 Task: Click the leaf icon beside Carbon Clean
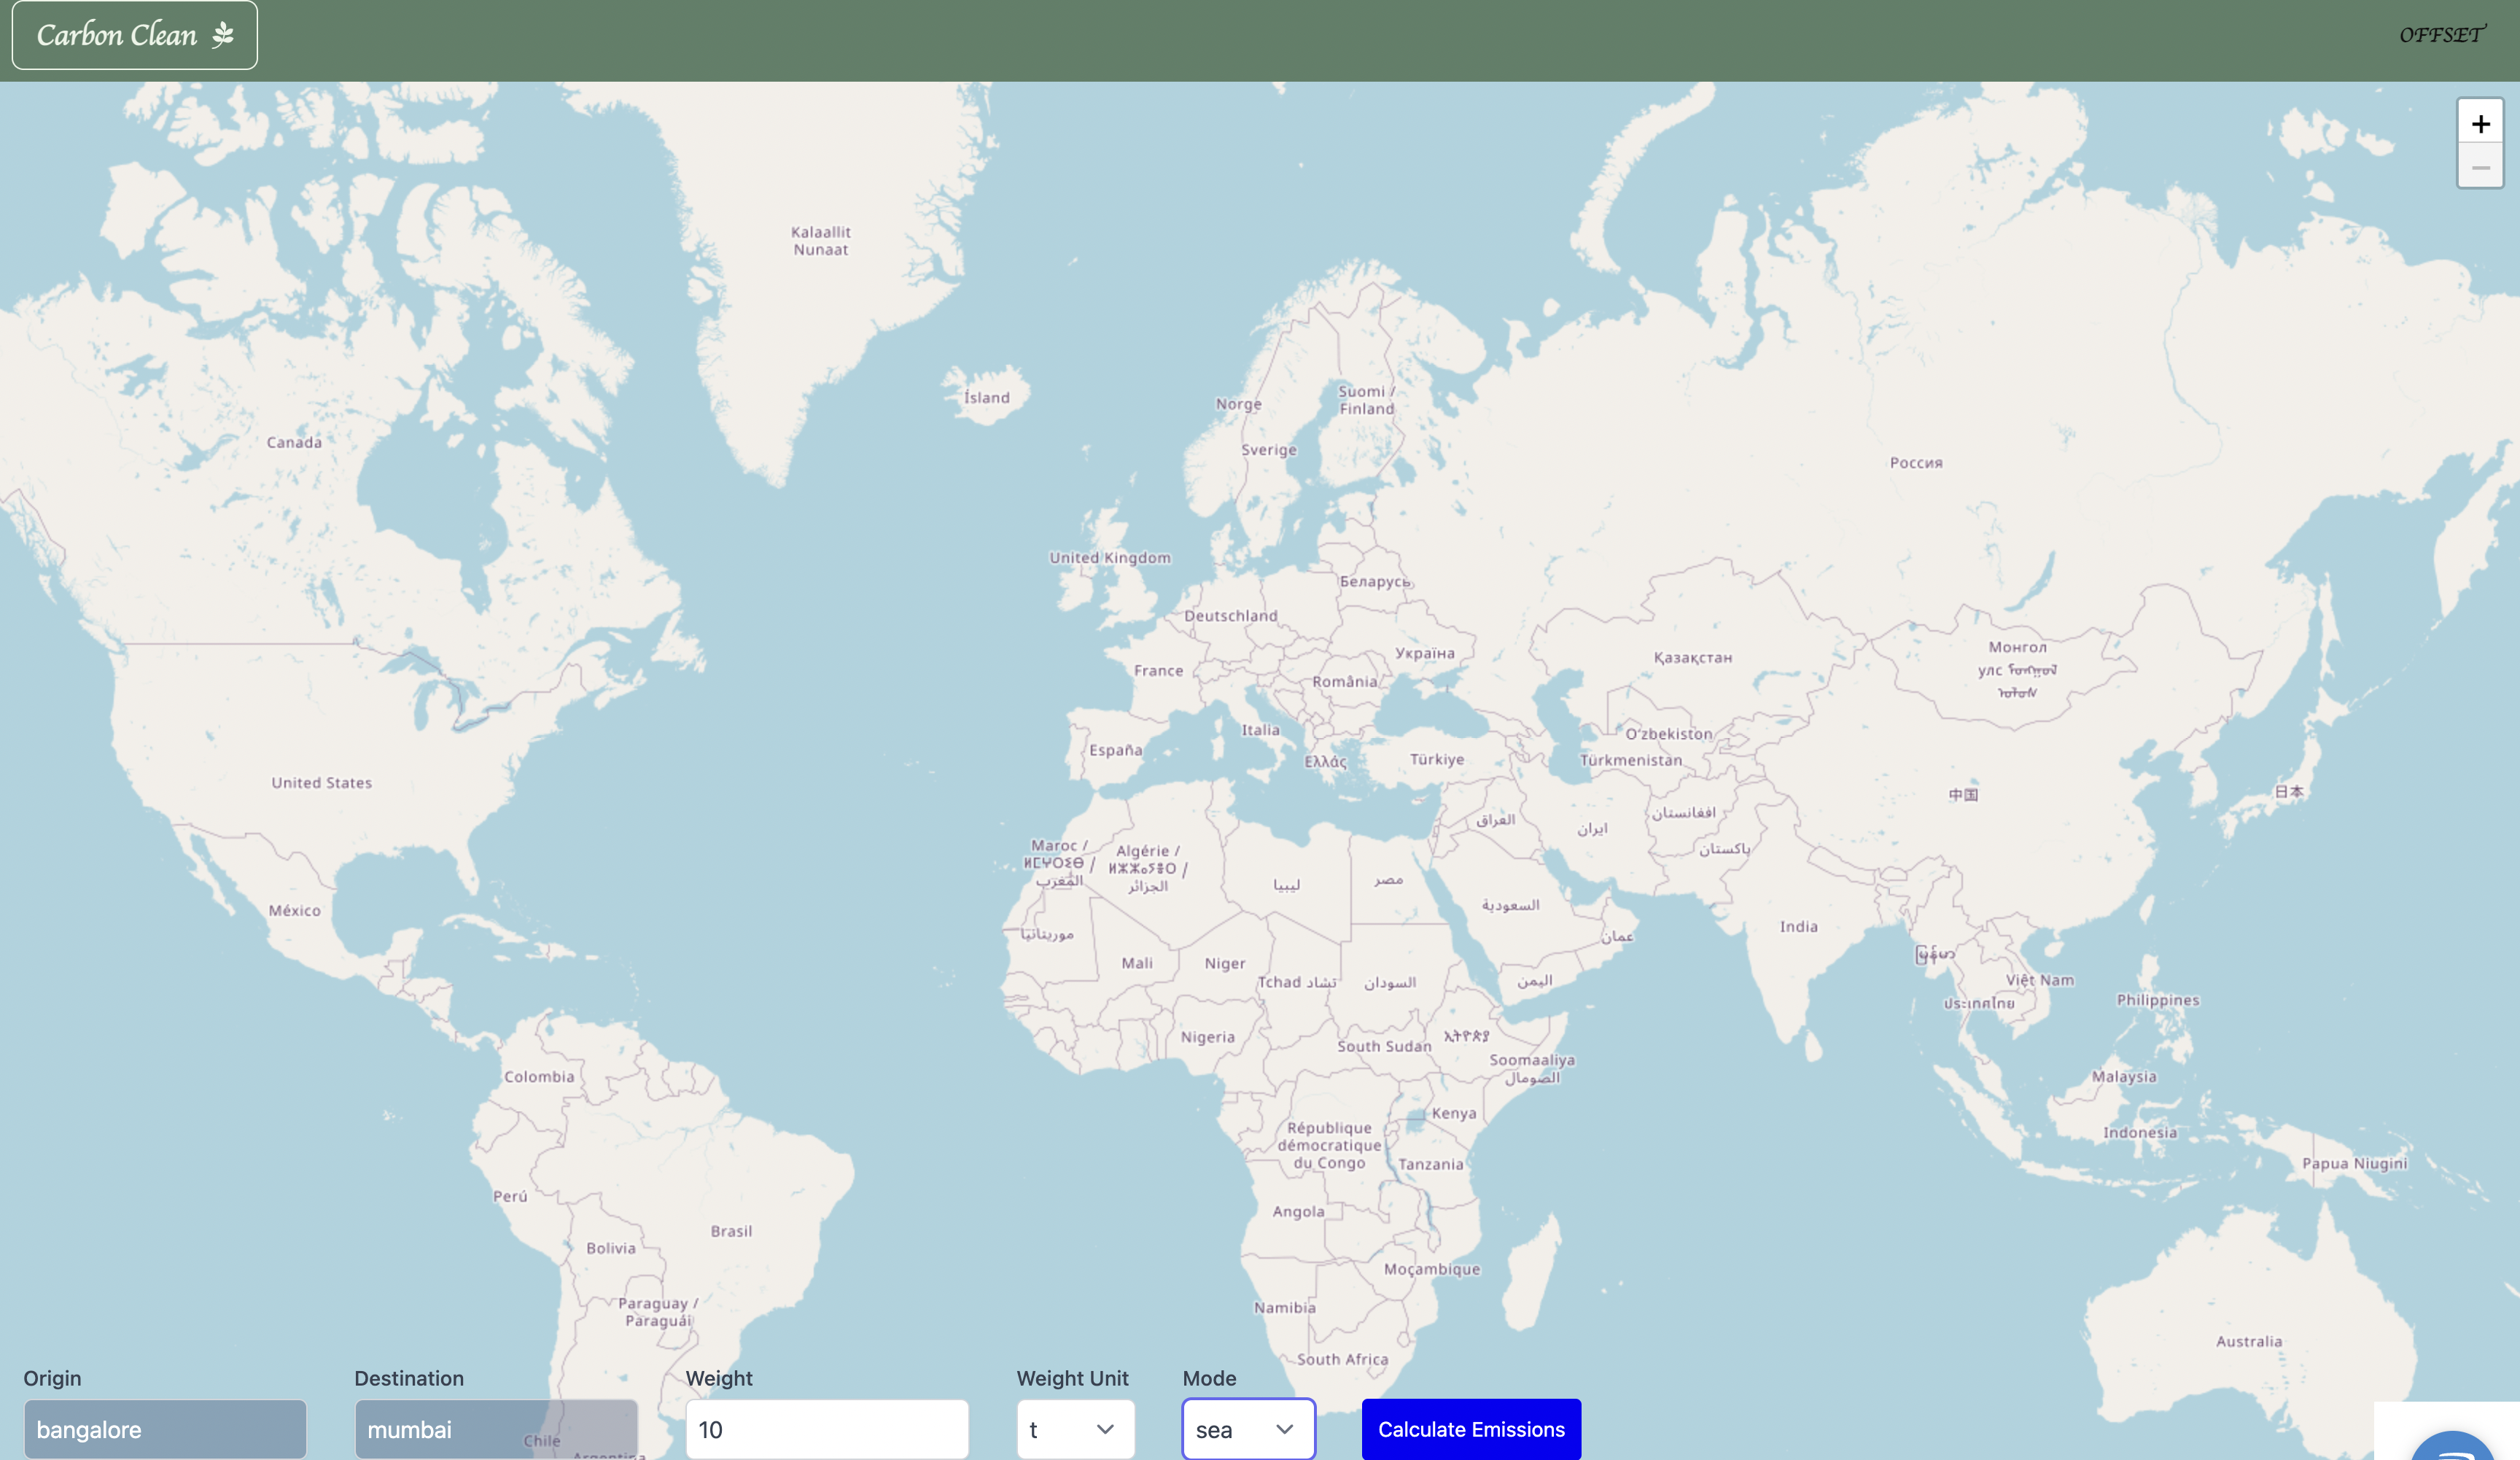coord(223,35)
